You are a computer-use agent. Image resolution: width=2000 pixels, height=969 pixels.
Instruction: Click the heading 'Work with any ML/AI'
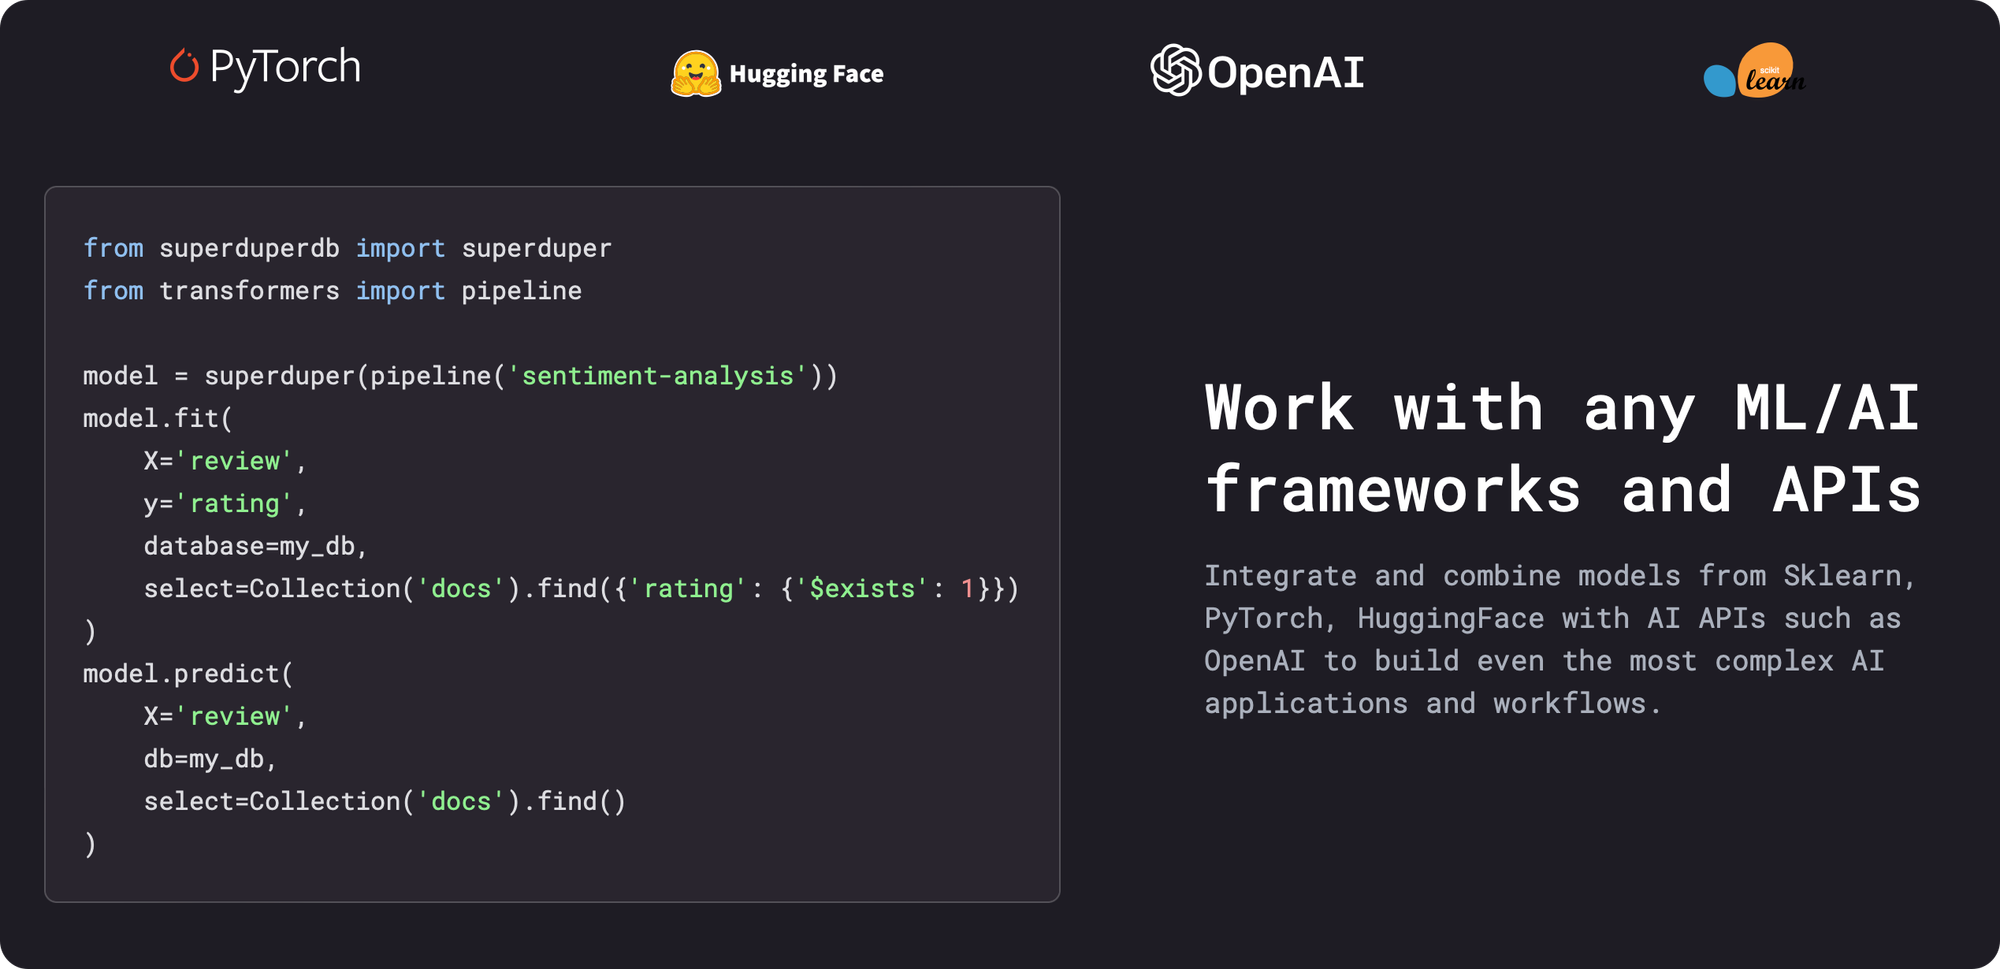pyautogui.click(x=1562, y=408)
